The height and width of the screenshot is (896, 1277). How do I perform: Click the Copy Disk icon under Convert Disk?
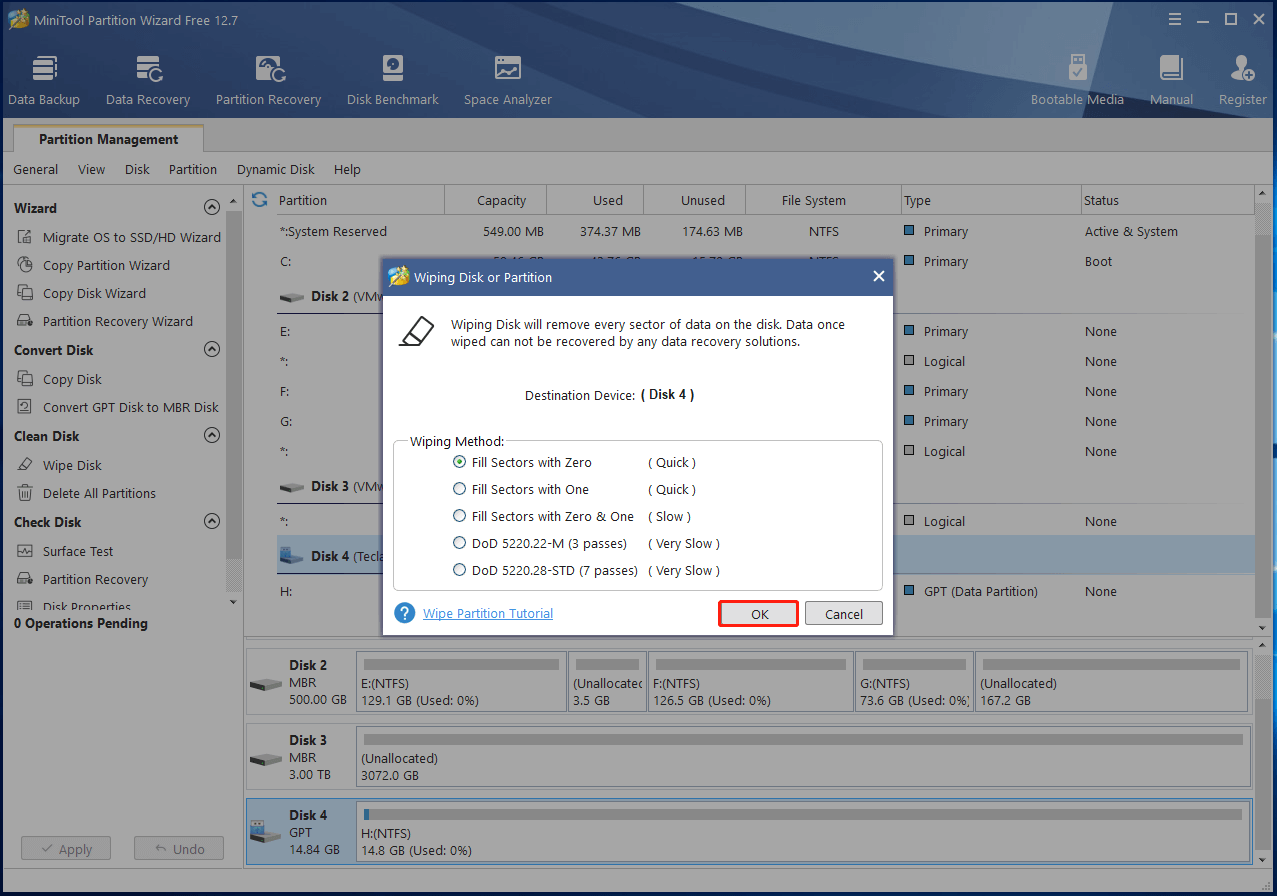click(25, 379)
